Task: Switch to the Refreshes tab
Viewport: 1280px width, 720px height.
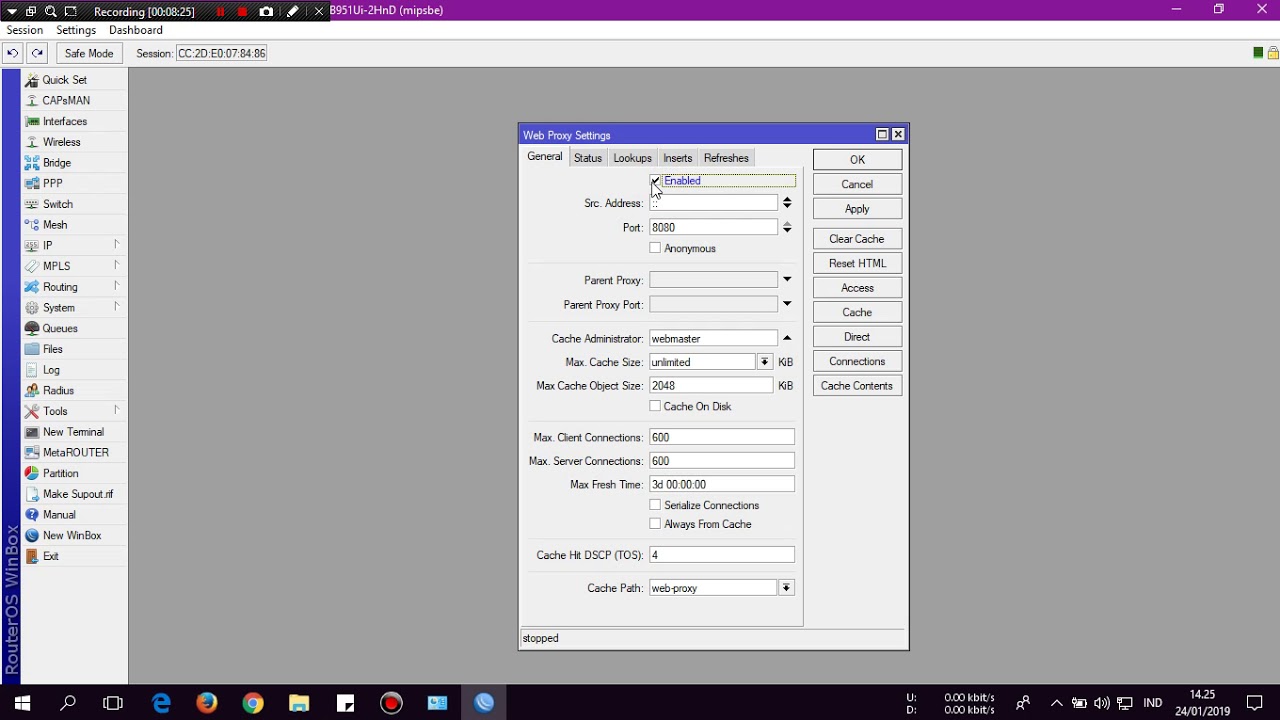Action: [726, 158]
